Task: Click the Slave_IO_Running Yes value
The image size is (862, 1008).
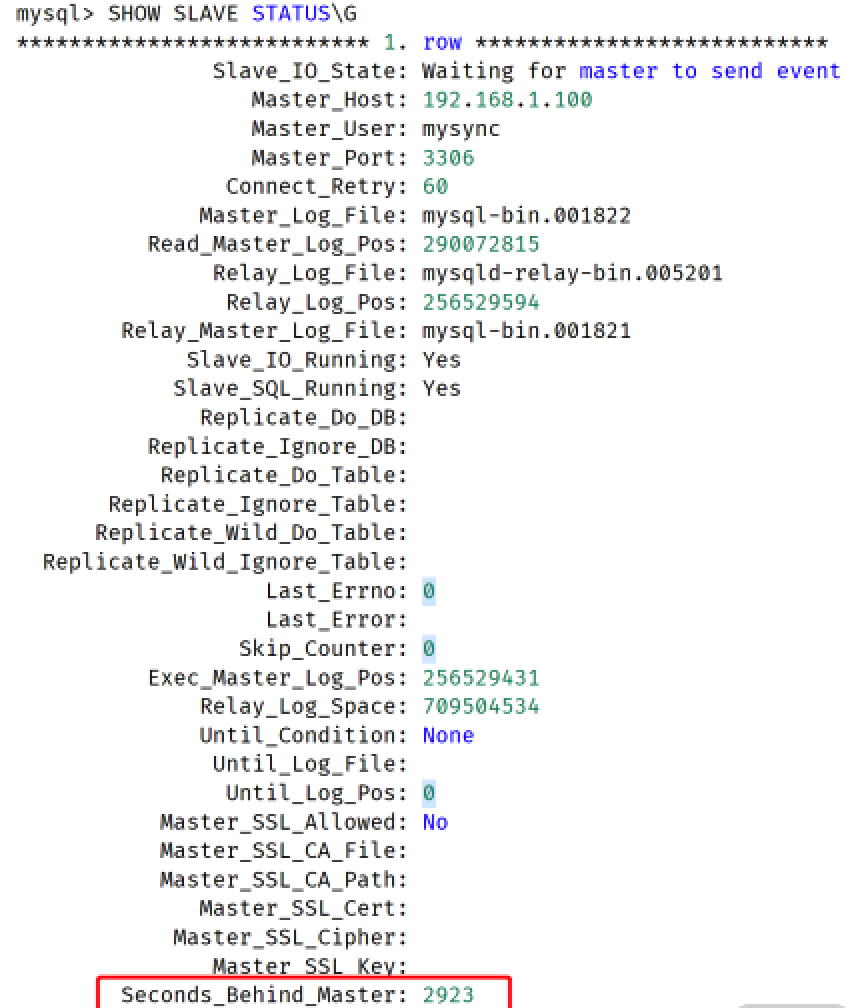Action: point(442,359)
